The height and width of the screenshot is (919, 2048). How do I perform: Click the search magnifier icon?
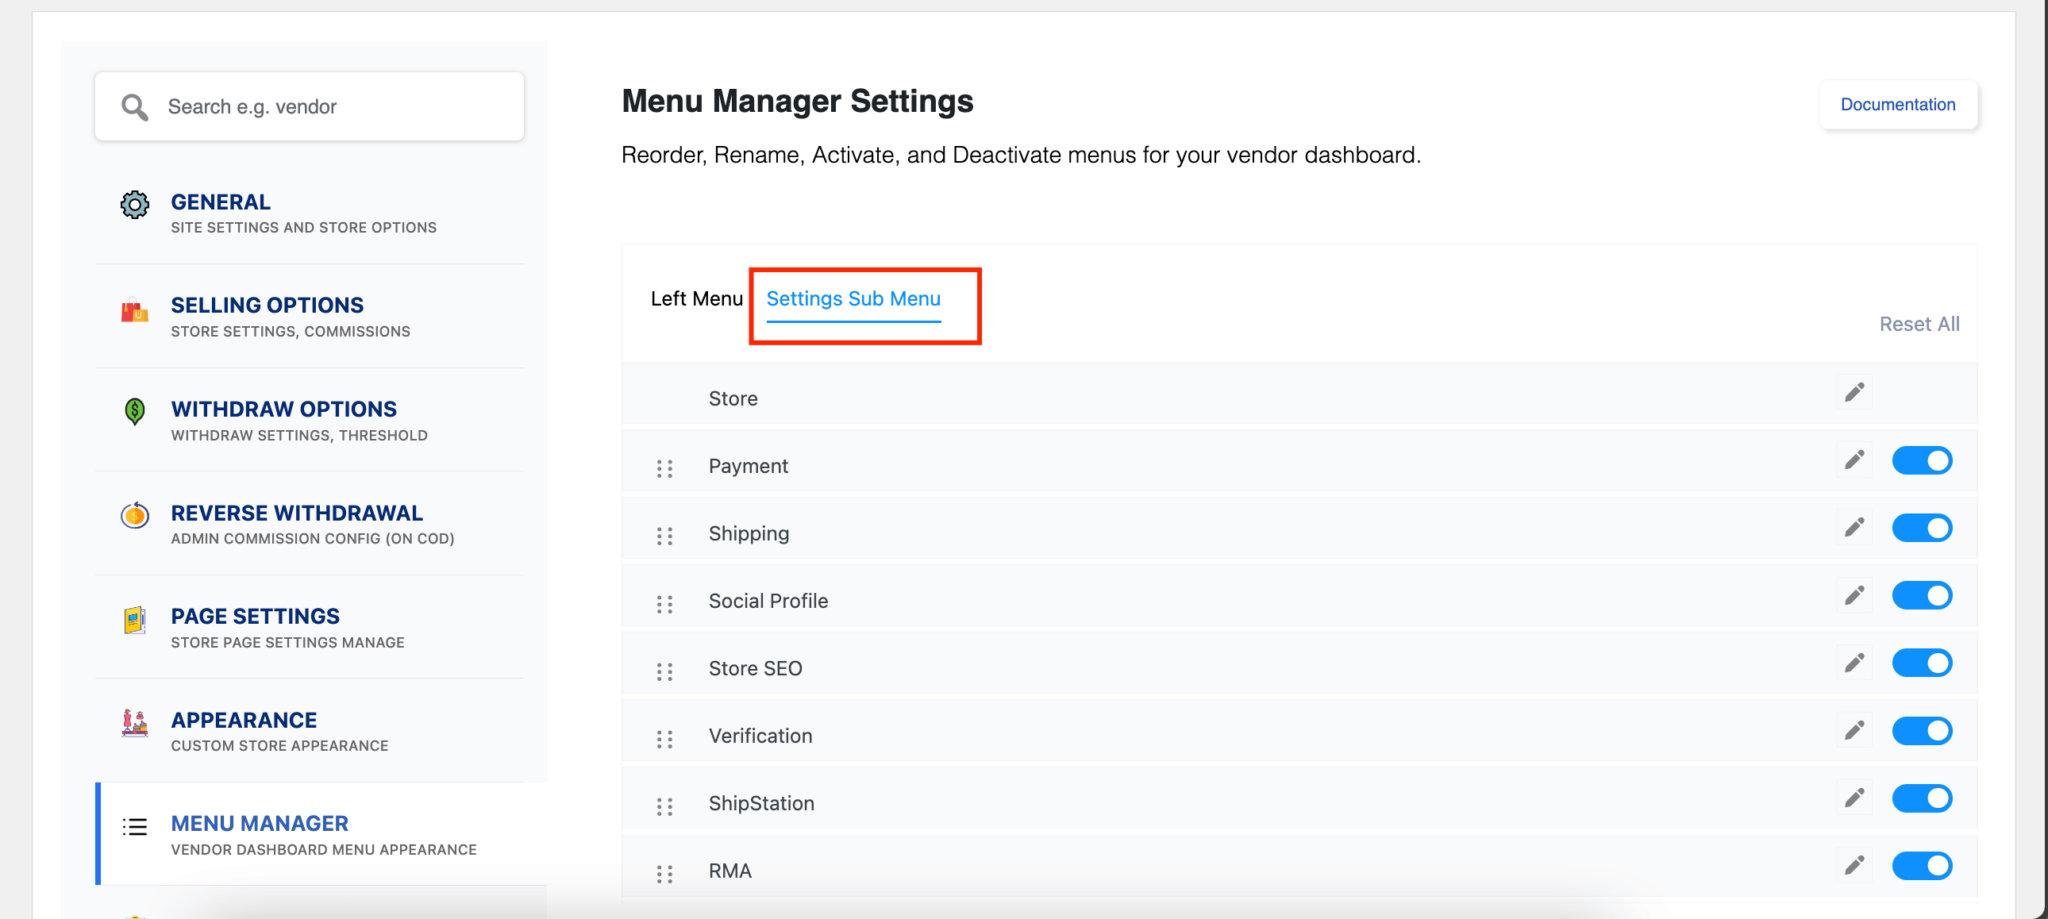(136, 106)
